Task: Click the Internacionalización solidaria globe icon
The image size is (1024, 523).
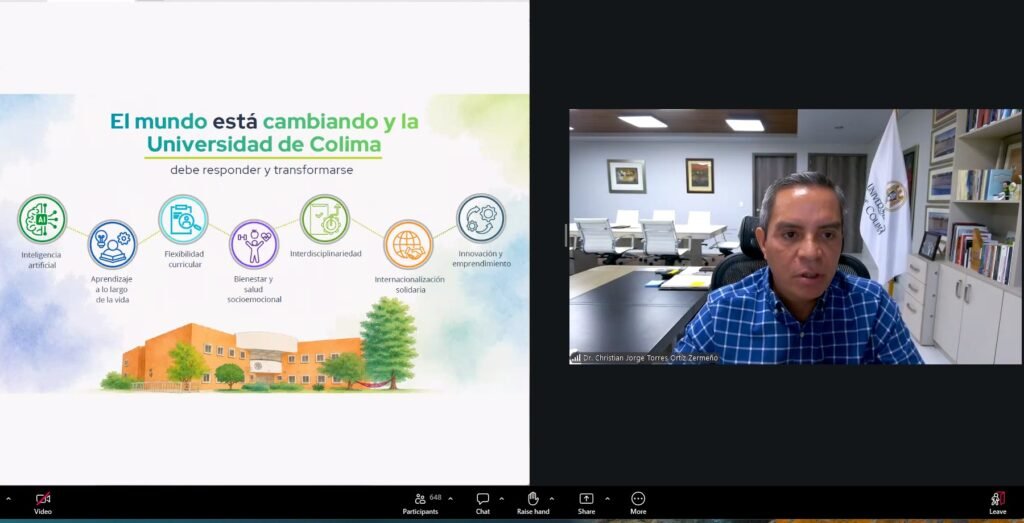Action: click(408, 244)
